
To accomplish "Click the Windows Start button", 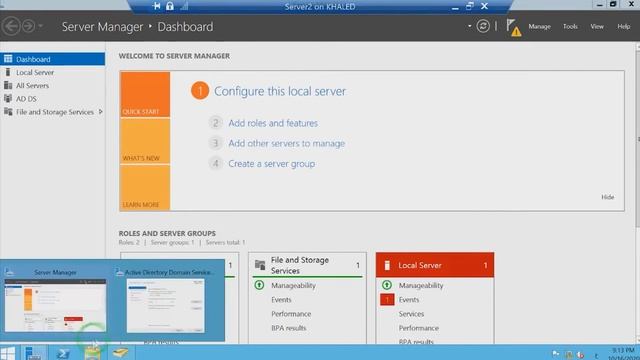I will (x=8, y=353).
